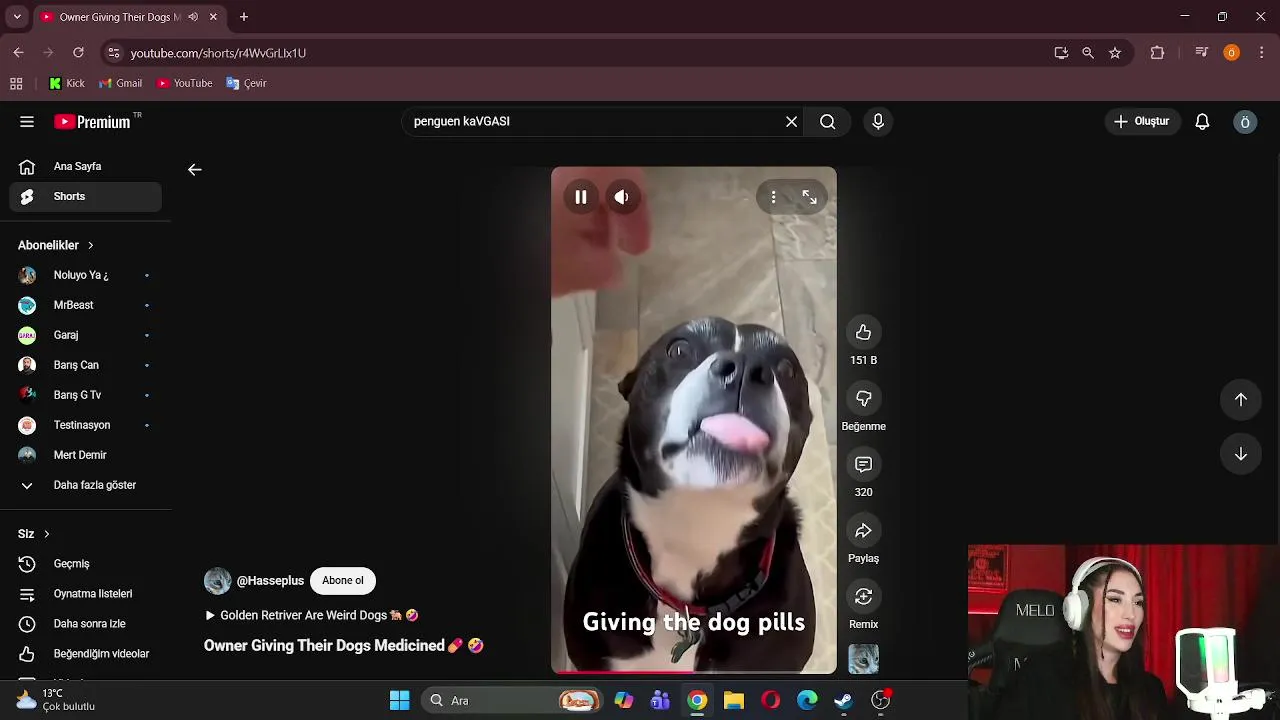Open the @Hasseplus channel link
This screenshot has width=1280, height=720.
pyautogui.click(x=270, y=581)
